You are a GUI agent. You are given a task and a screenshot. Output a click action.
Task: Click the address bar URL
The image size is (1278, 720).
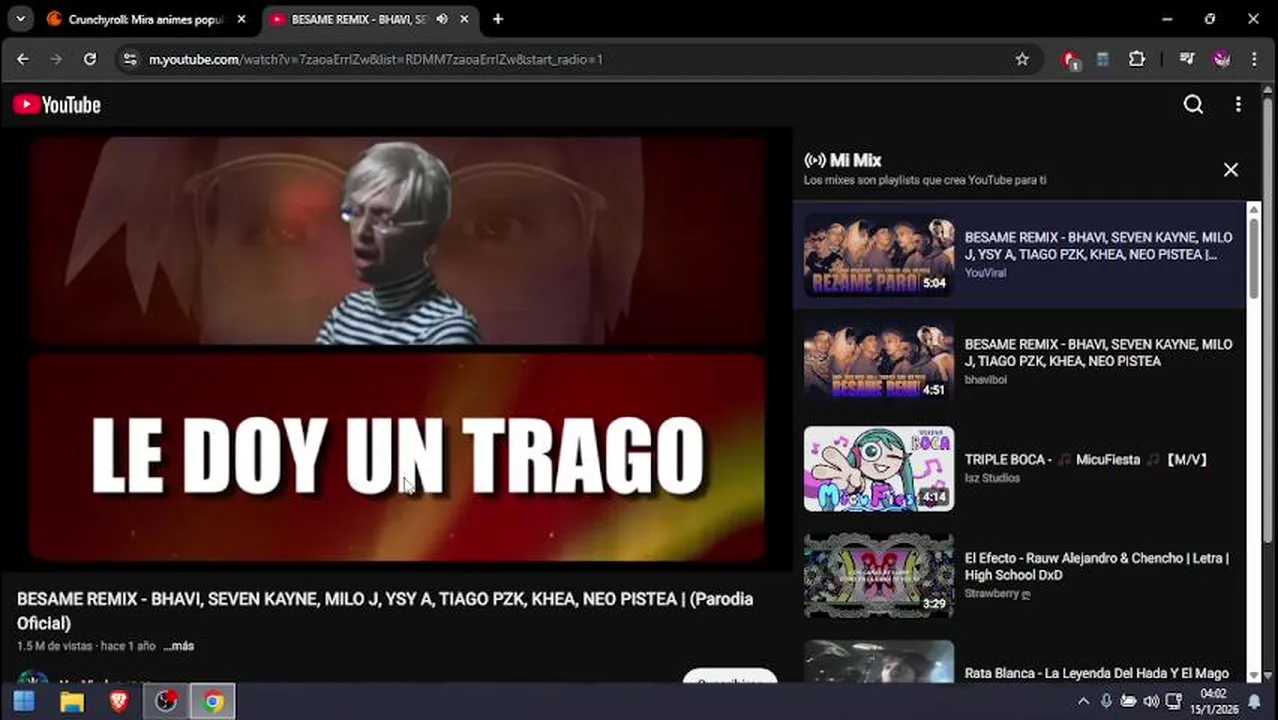(x=375, y=59)
